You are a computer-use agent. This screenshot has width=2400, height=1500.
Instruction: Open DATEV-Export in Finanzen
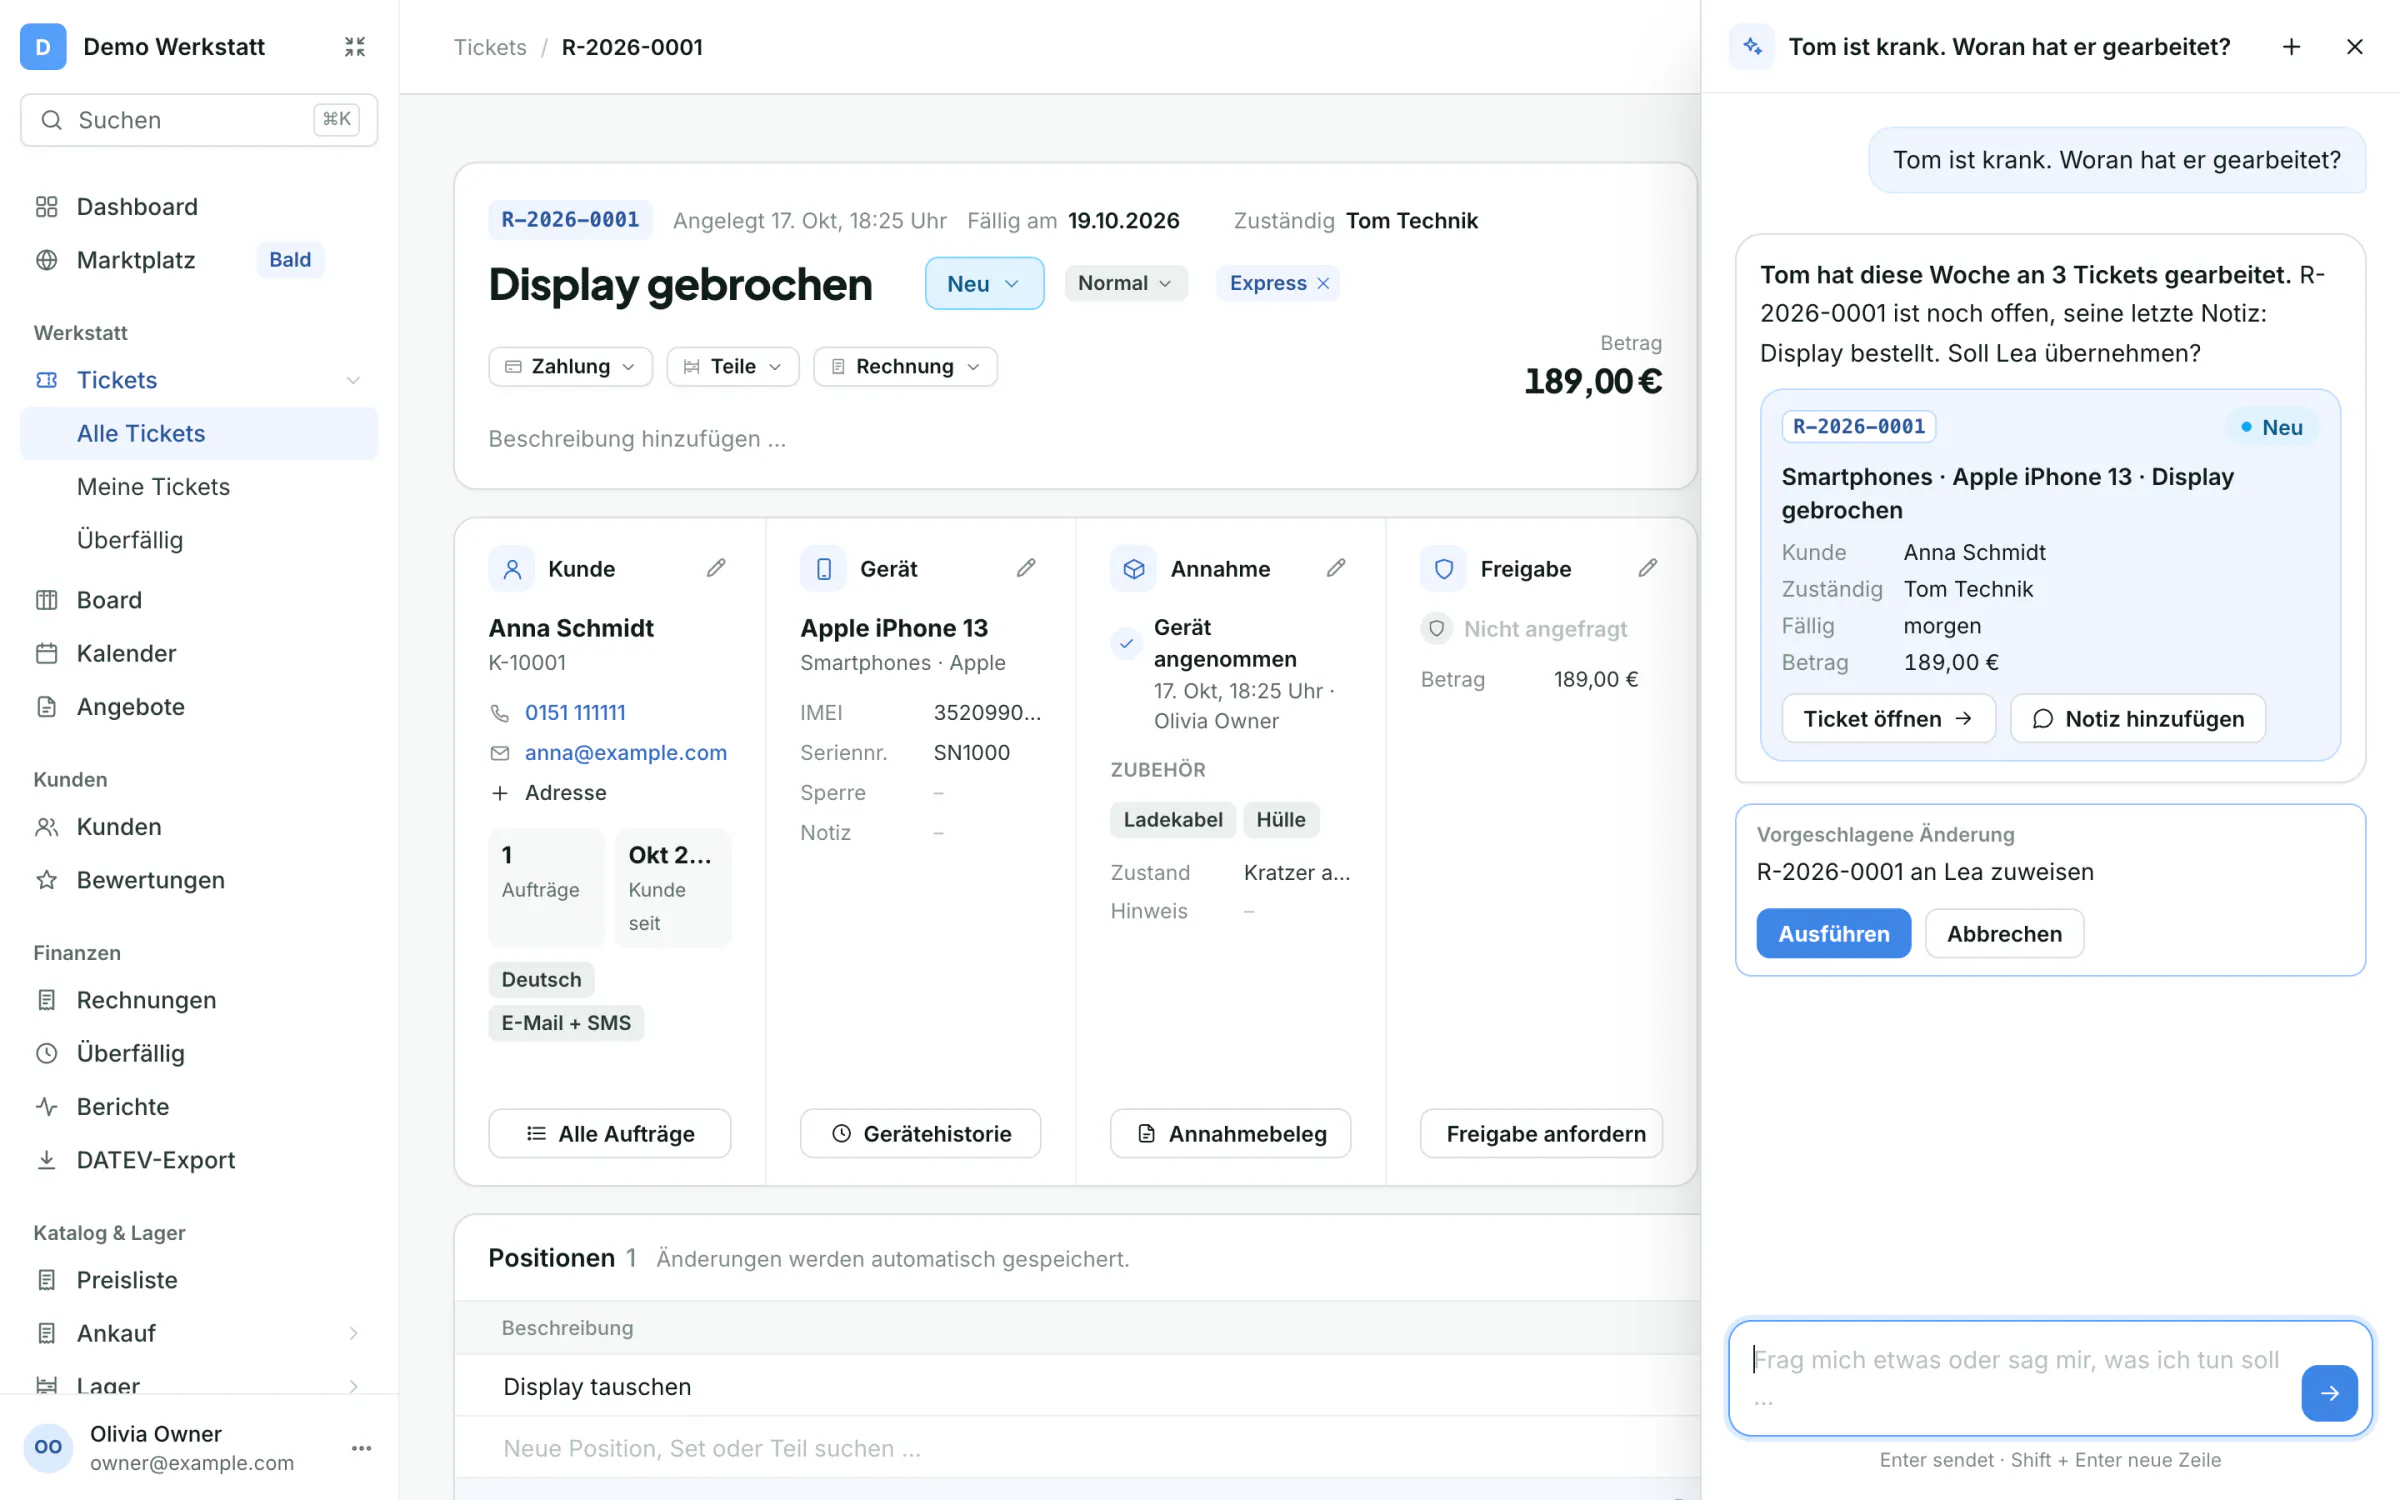198,1160
